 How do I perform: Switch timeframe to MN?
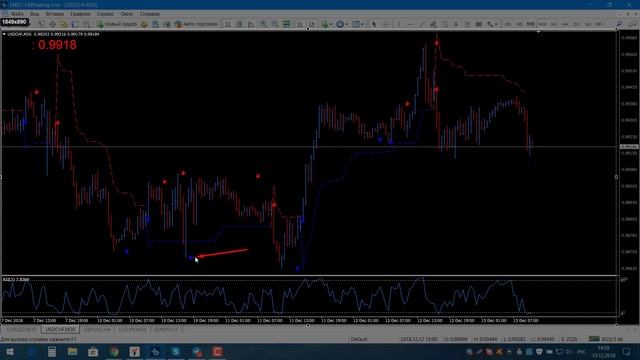598,24
